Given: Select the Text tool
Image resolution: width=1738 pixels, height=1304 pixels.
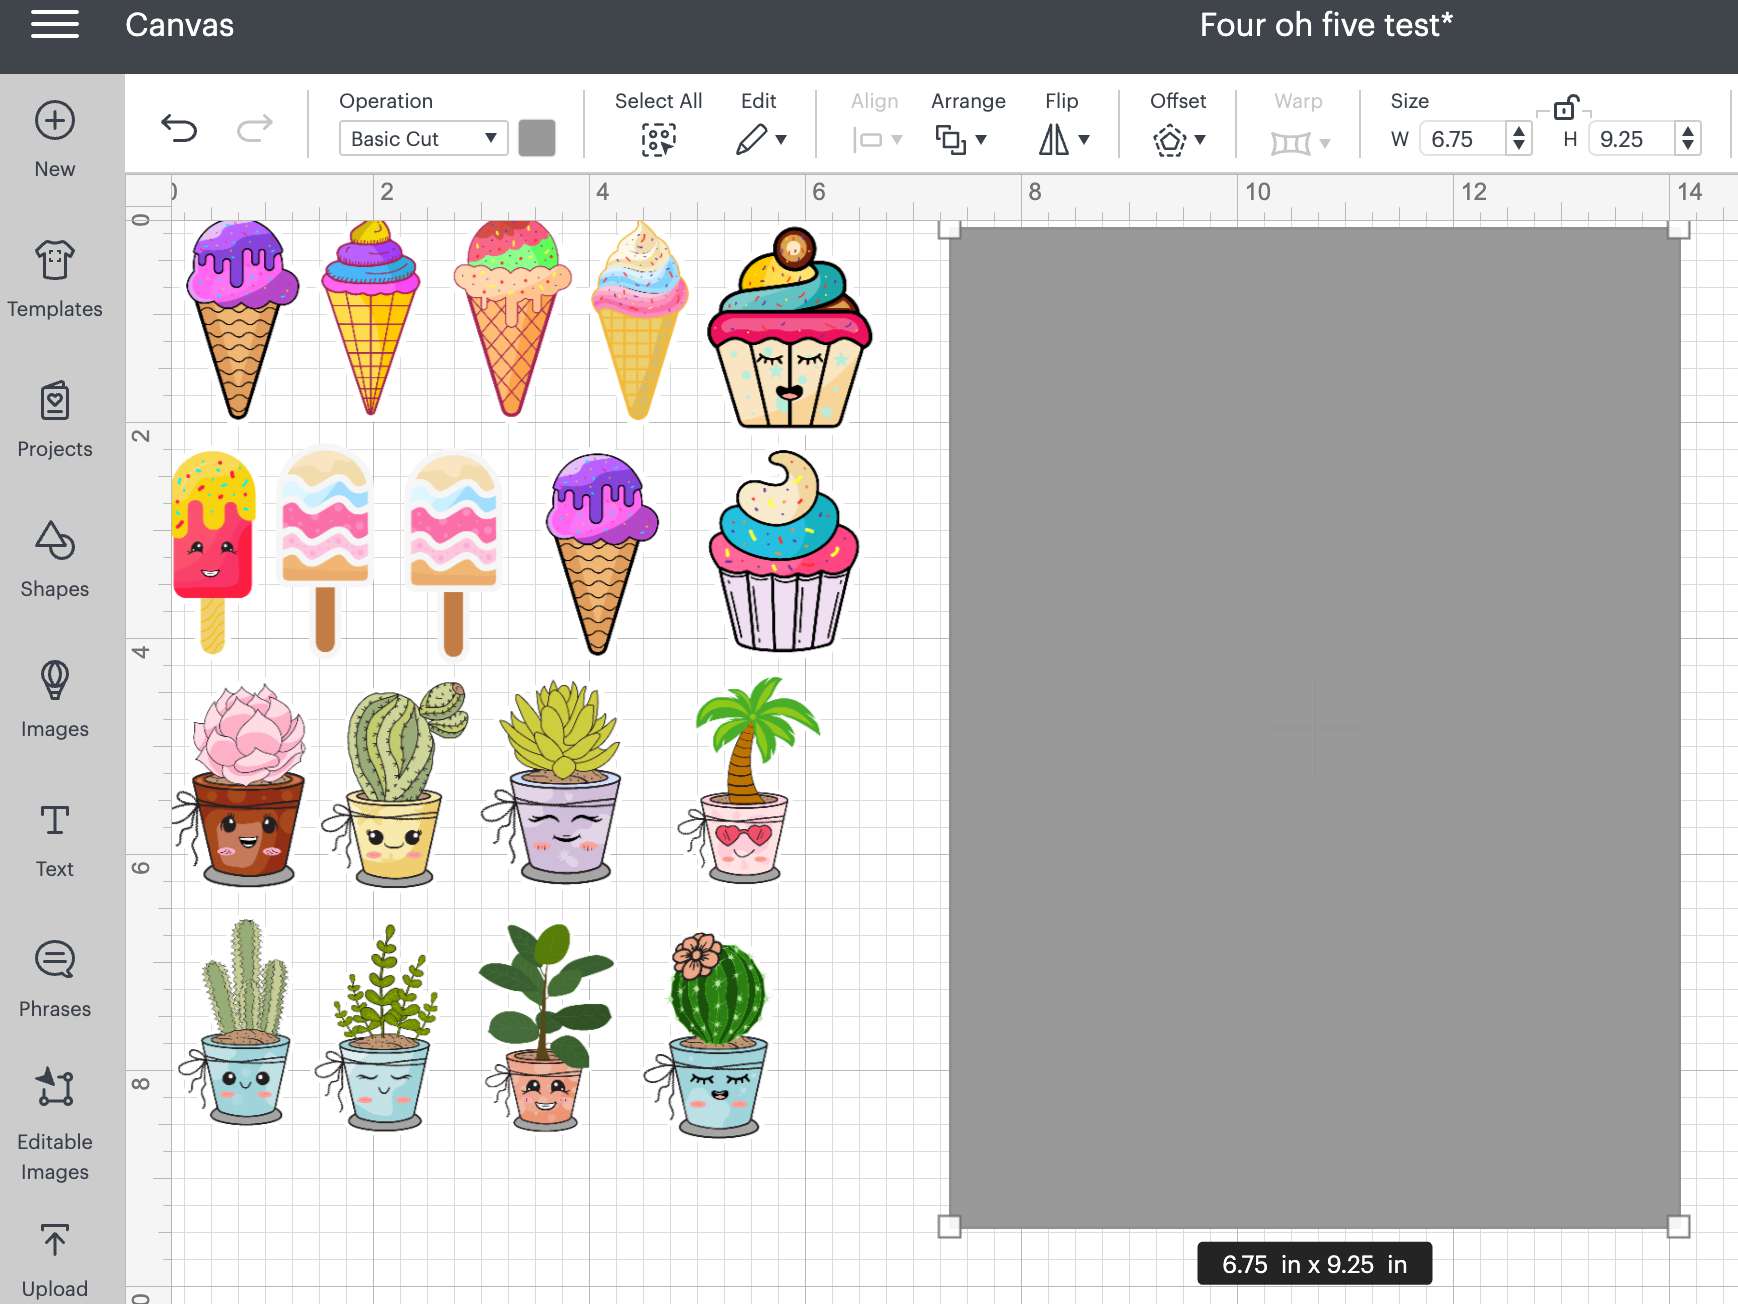Looking at the screenshot, I should 55,839.
